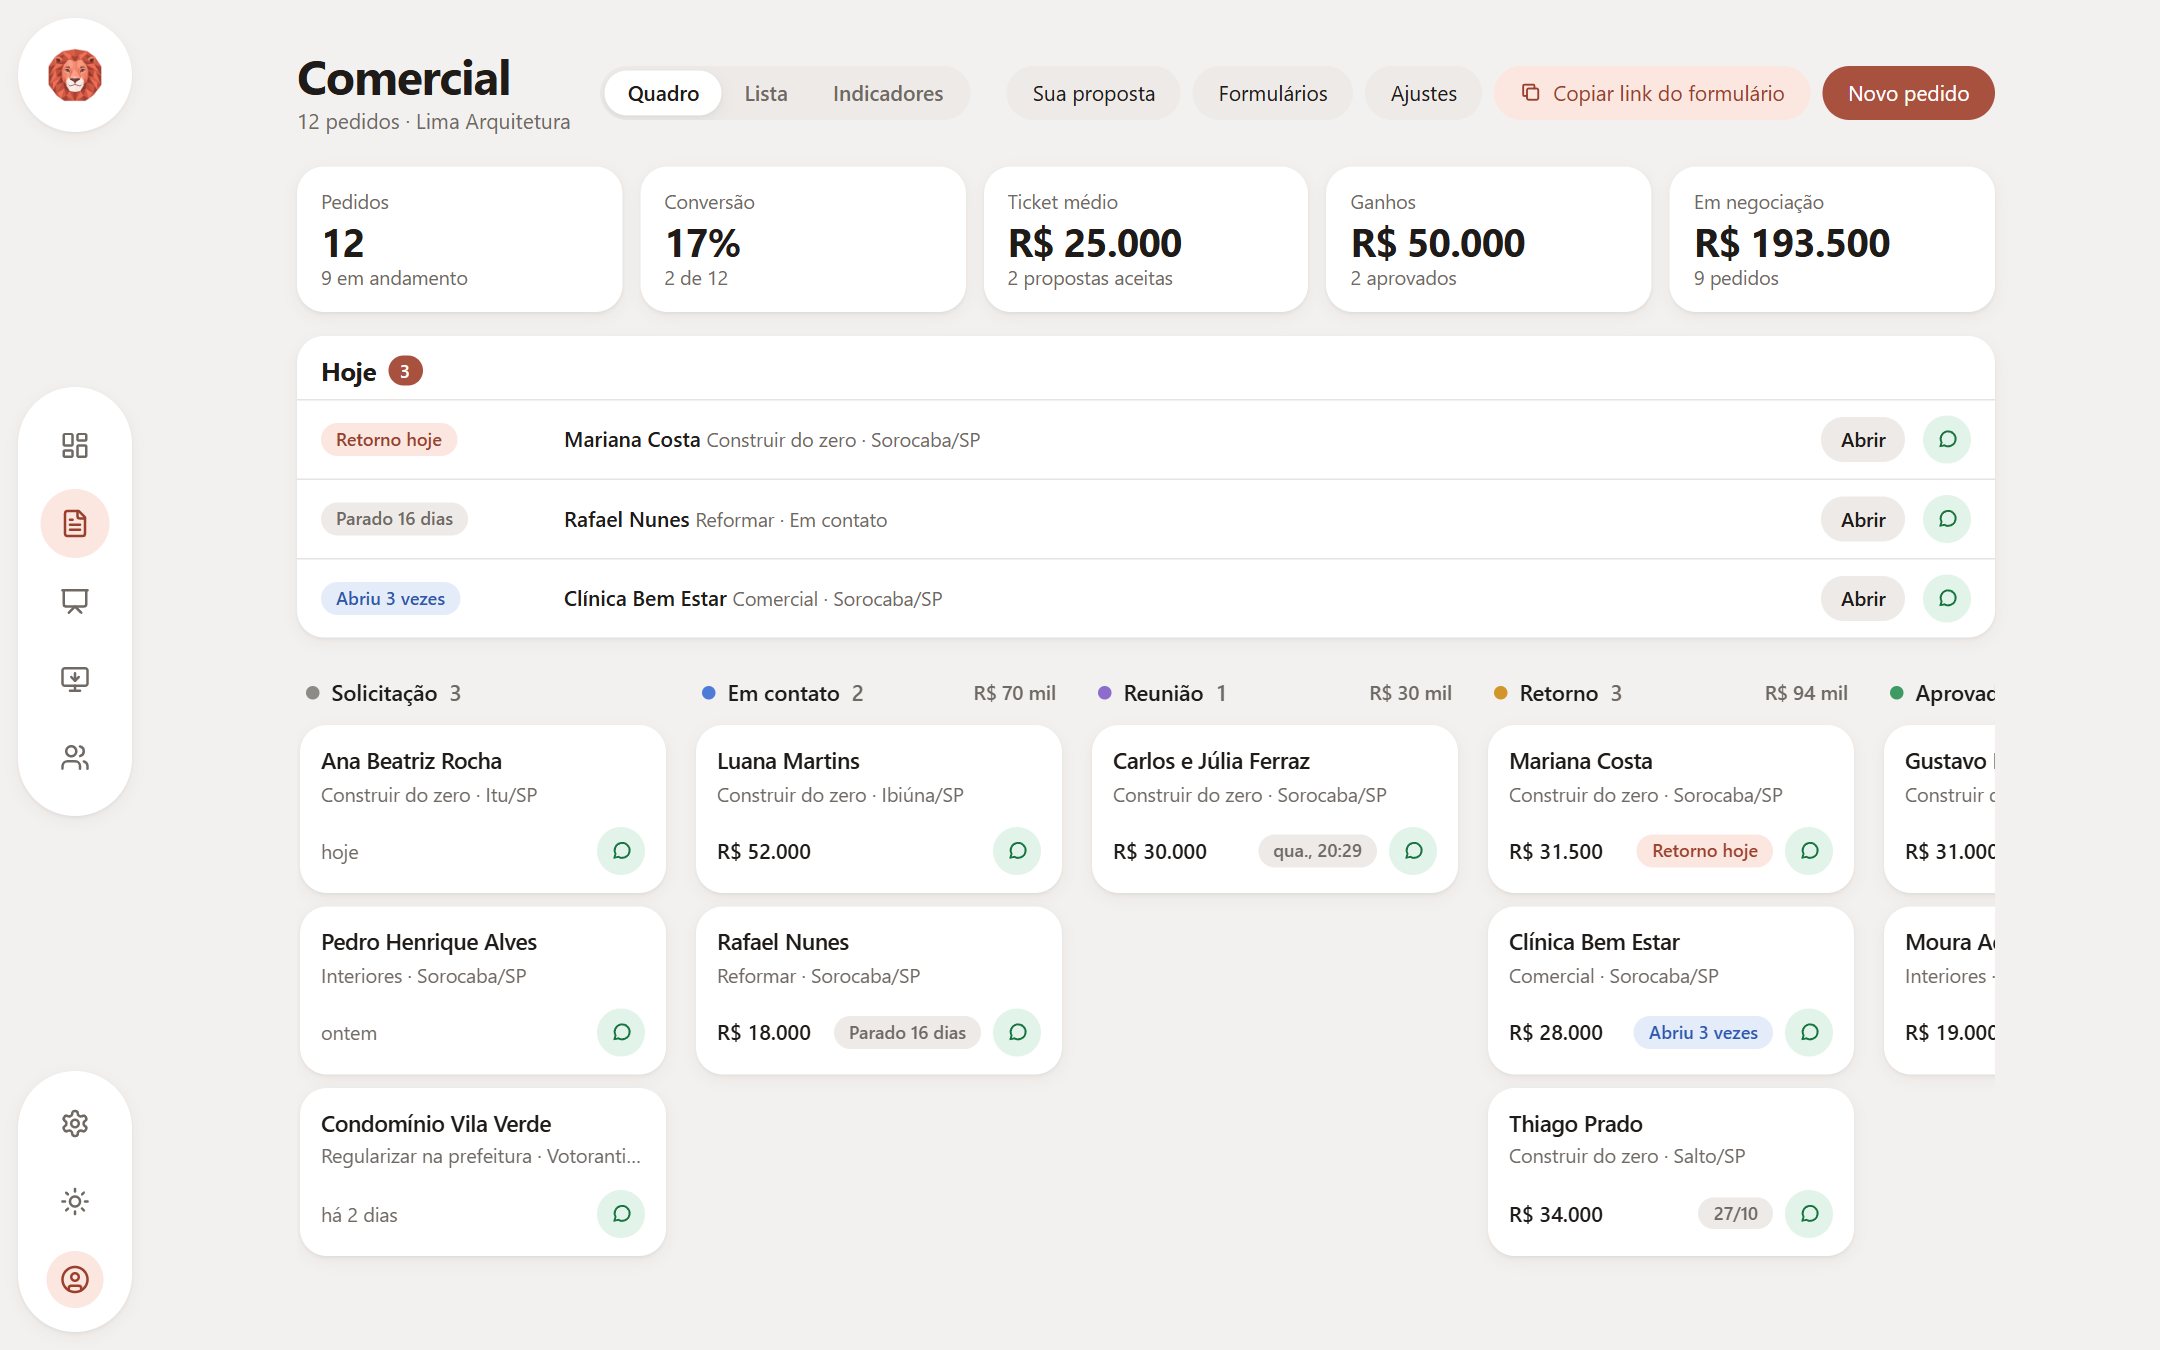Click chat icon on Condomínio Vila Verde card
Screen dimensions: 2160x1350
coord(621,1214)
